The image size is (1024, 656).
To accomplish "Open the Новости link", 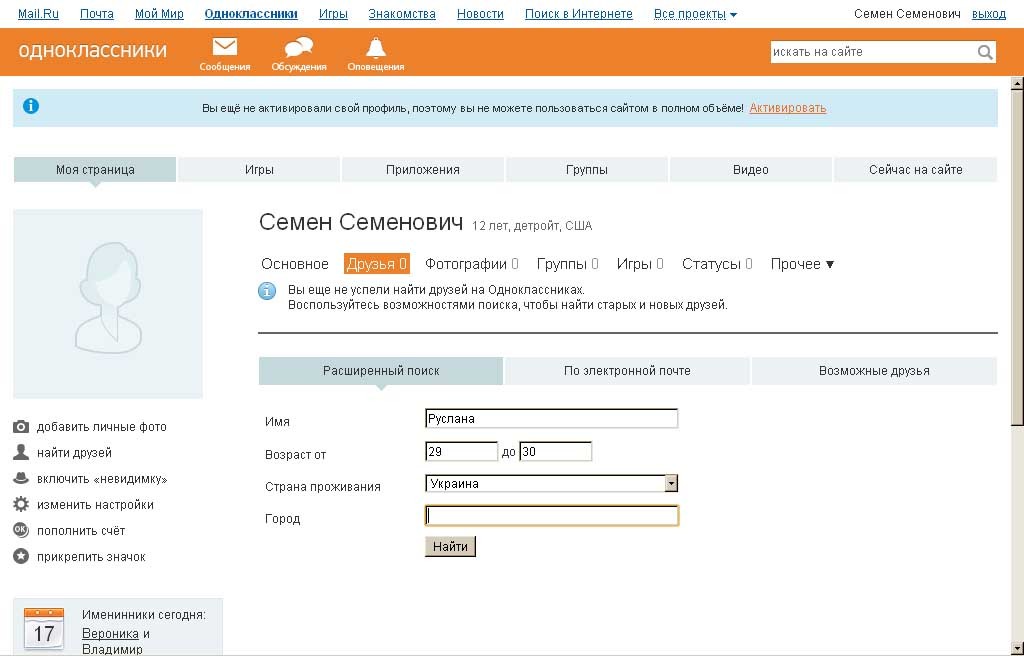I will [x=480, y=14].
